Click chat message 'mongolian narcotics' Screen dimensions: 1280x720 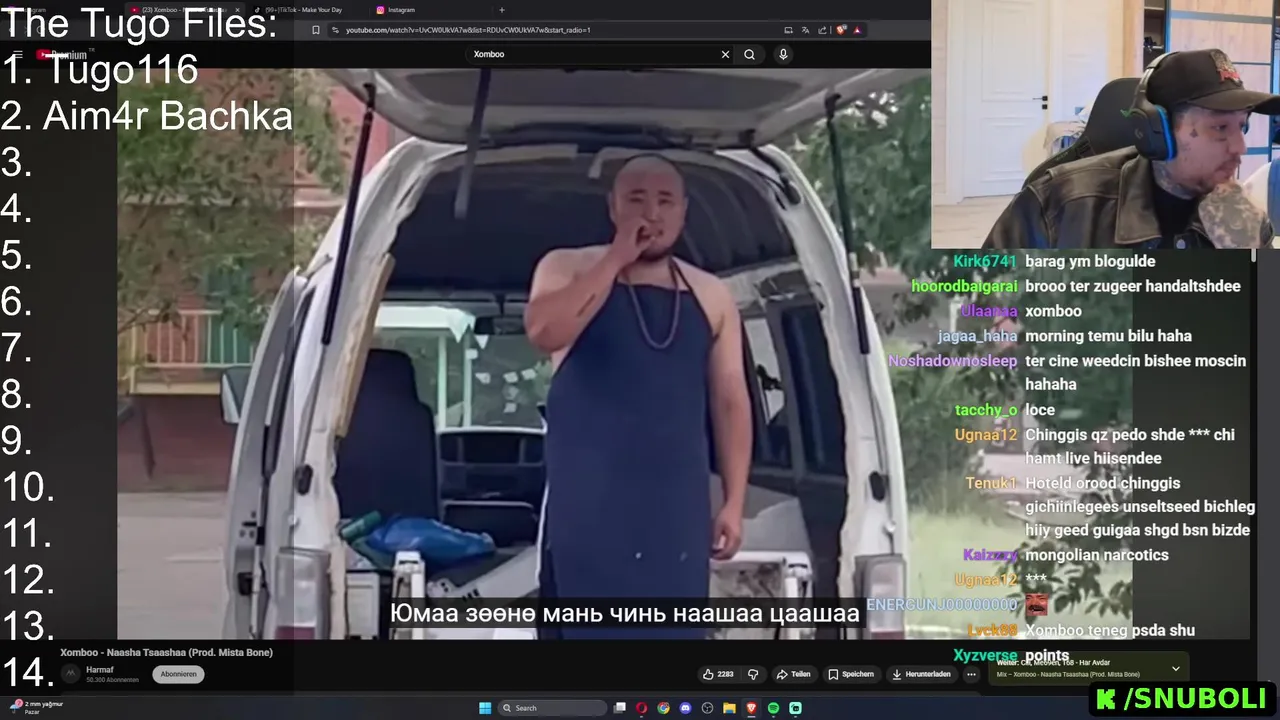click(x=1097, y=555)
